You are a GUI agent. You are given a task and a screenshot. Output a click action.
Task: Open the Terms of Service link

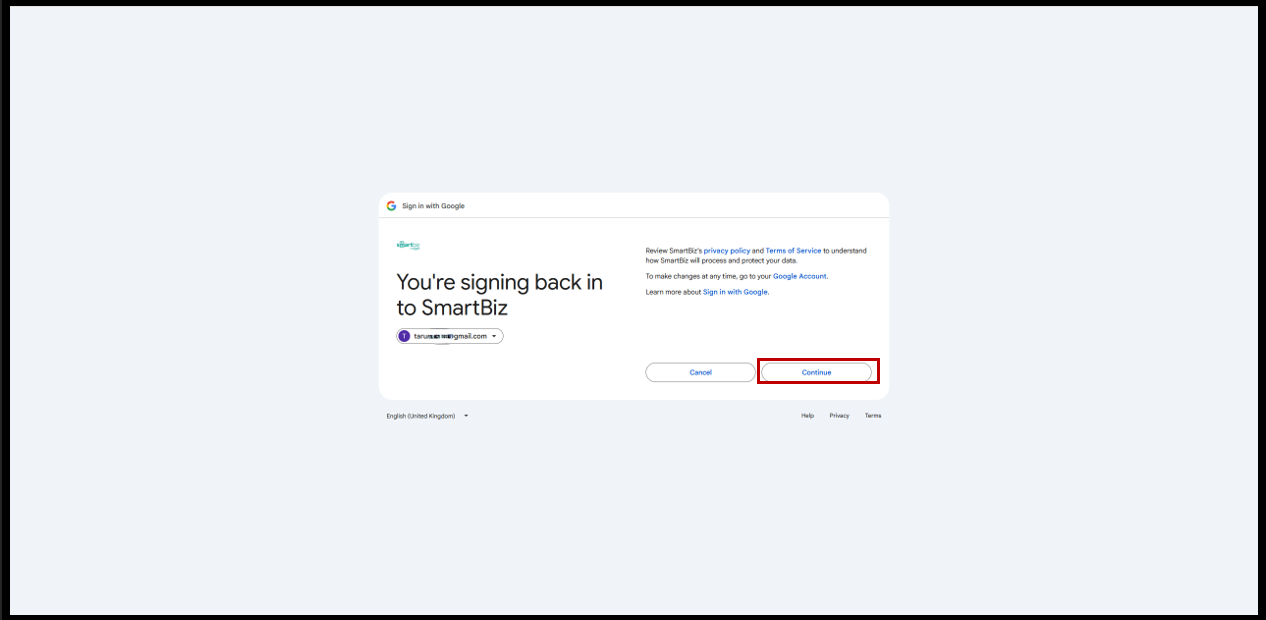point(793,251)
